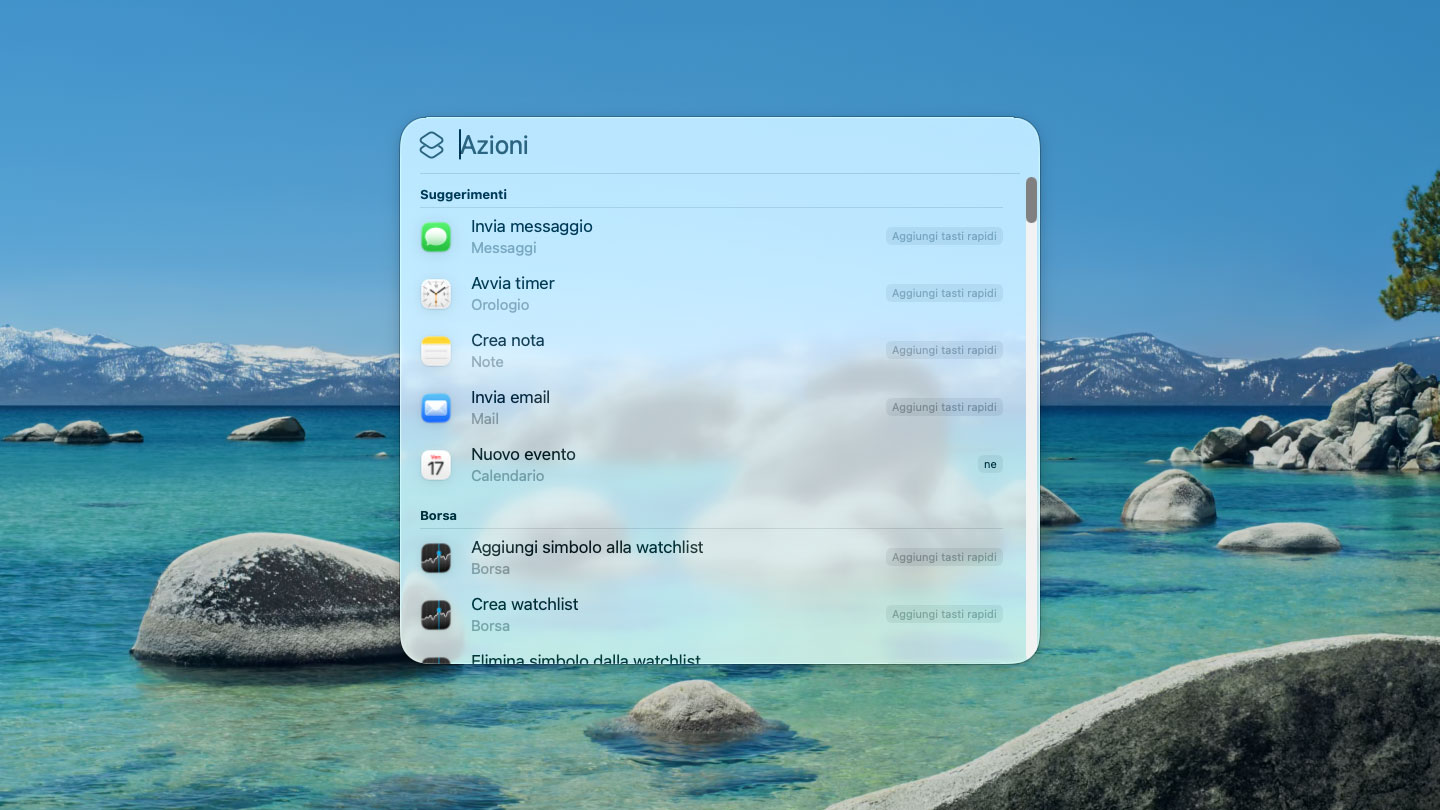The width and height of the screenshot is (1440, 810).
Task: Click Aggiungi tasti rapidi for Crea watchlist
Action: point(944,614)
